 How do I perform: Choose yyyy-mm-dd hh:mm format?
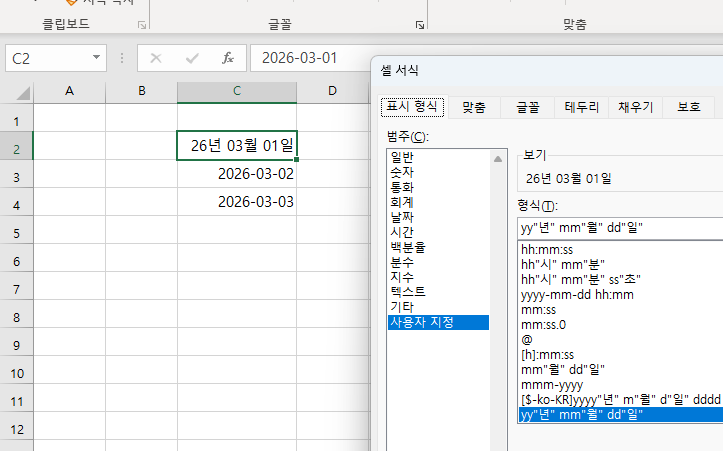(620, 295)
